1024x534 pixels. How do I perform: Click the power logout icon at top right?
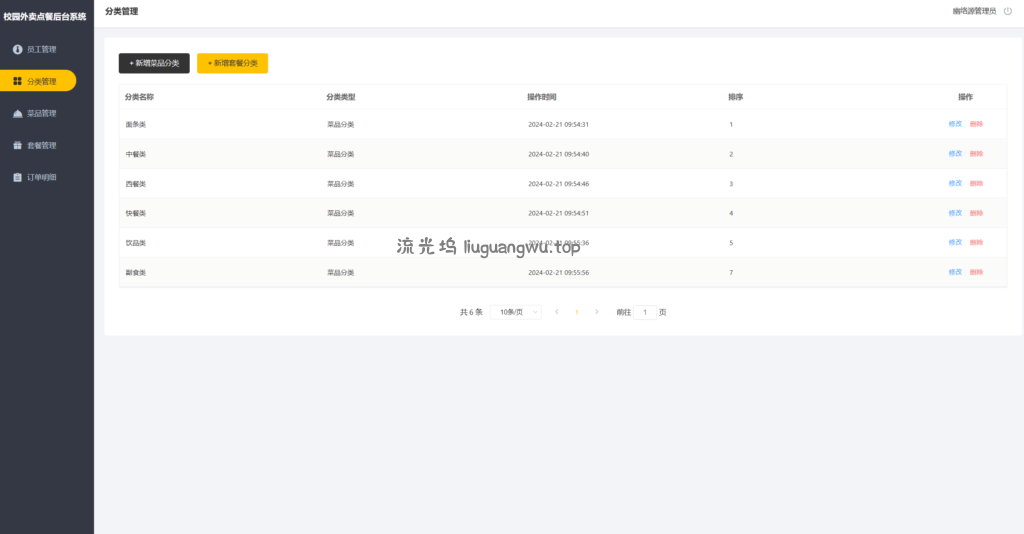[1007, 11]
